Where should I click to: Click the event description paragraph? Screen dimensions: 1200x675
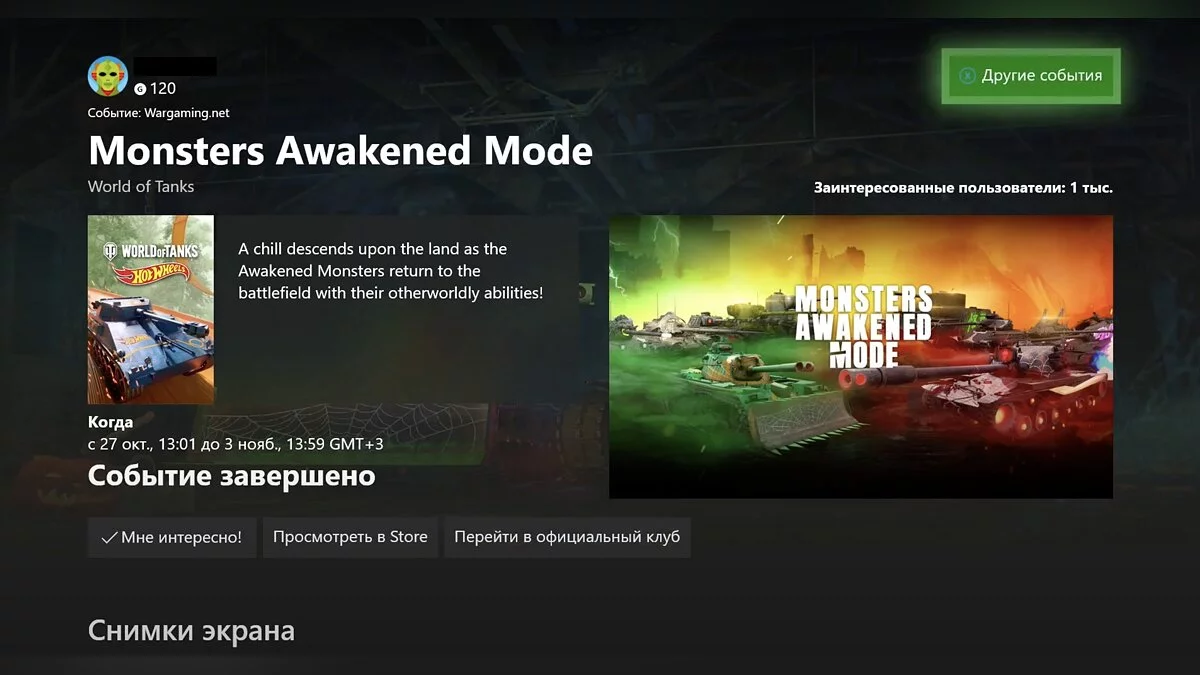[x=391, y=271]
